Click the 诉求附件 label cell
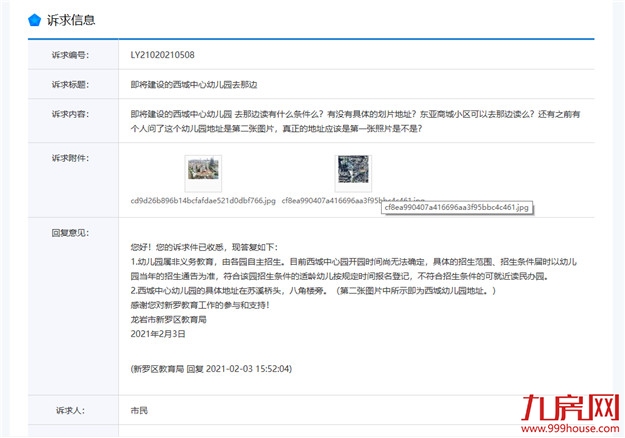Image resolution: width=625 pixels, height=438 pixels. pos(73,180)
